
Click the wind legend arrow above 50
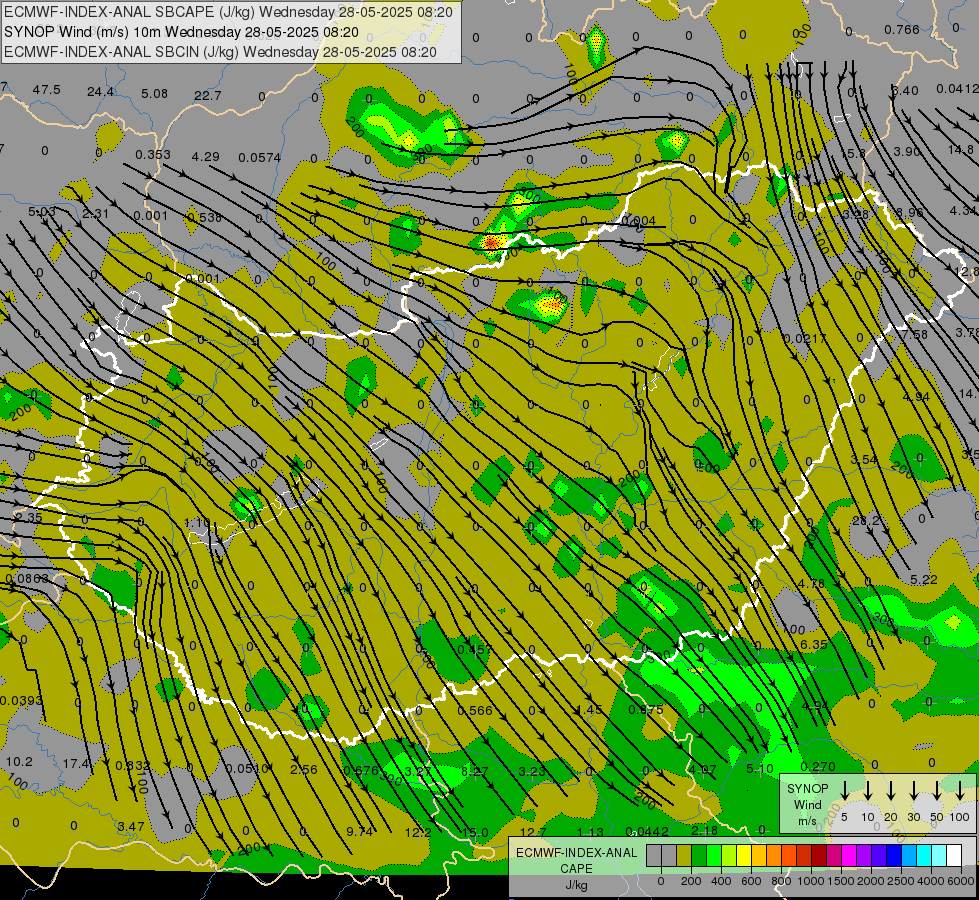pos(937,791)
